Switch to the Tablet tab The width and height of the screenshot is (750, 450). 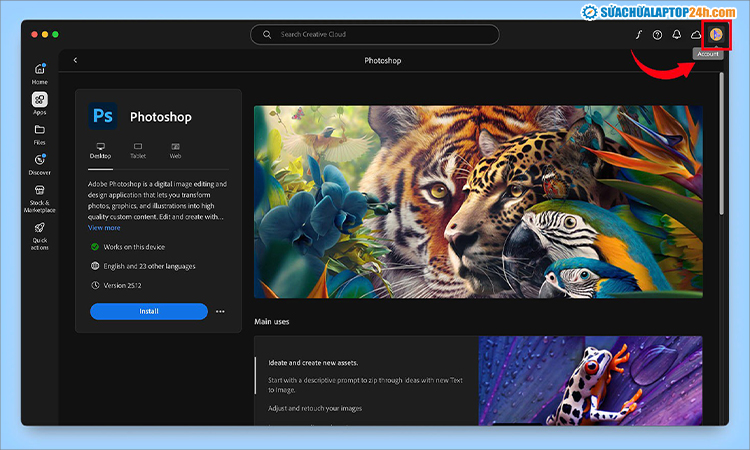[x=138, y=150]
